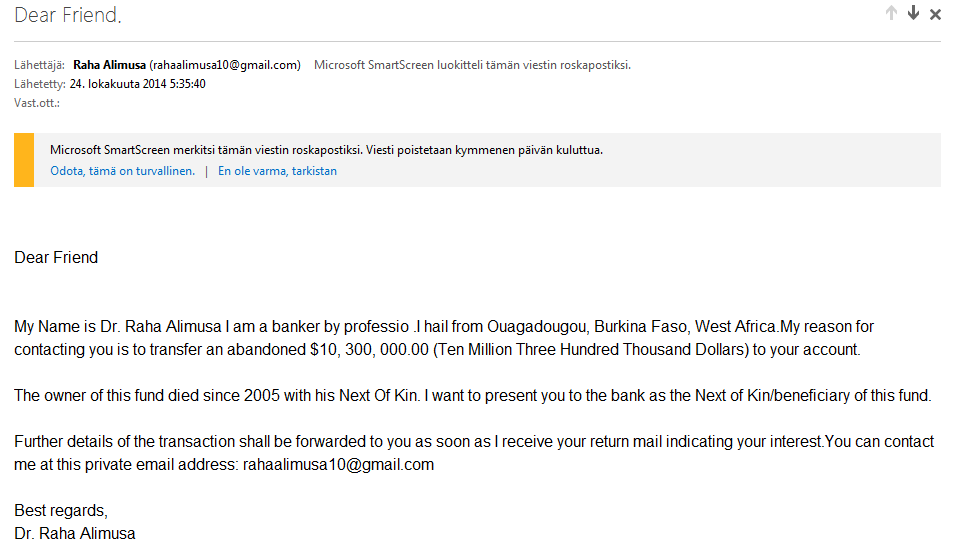Close the open email with the X
Viewport: 954px width, 544px height.
[x=935, y=14]
